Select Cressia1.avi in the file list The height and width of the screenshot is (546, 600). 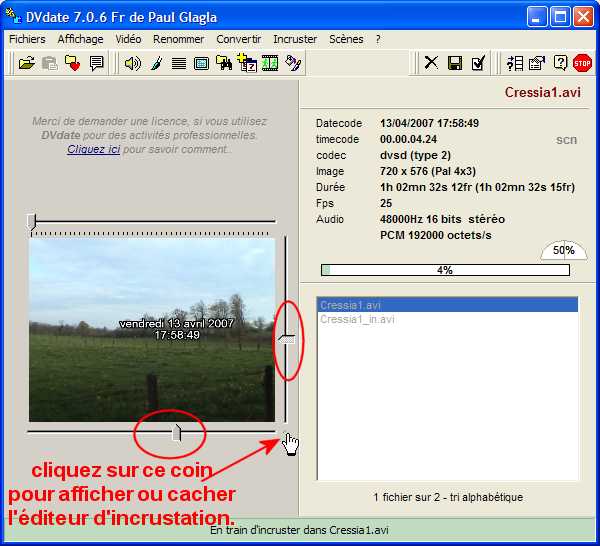click(447, 305)
